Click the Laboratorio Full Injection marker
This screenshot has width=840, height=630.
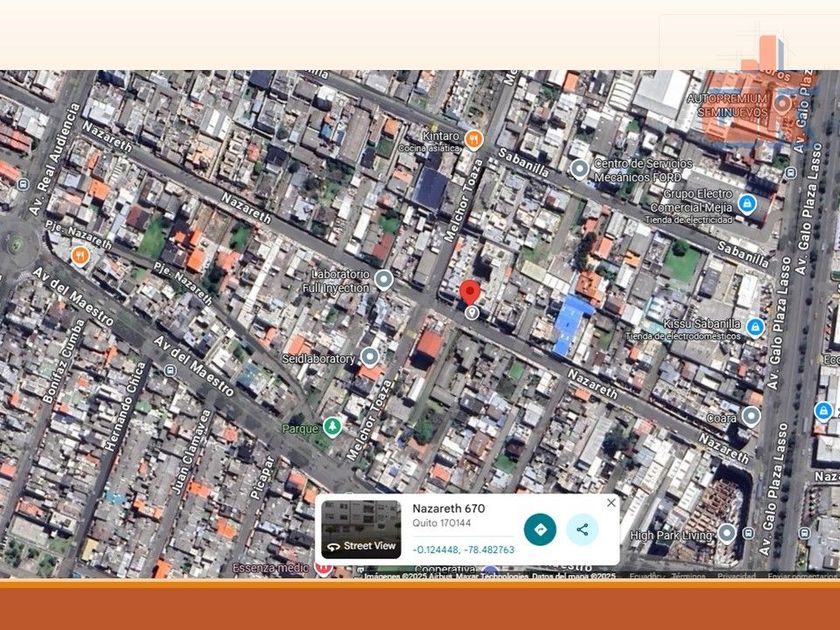pyautogui.click(x=383, y=281)
